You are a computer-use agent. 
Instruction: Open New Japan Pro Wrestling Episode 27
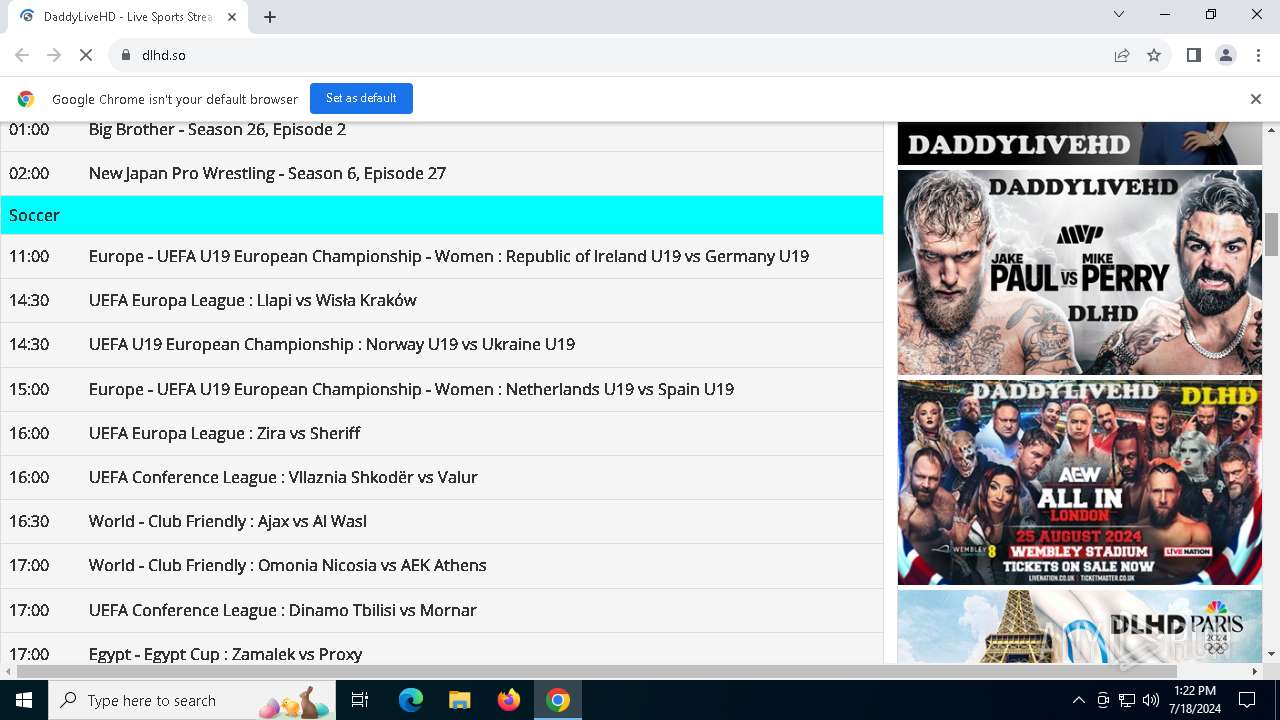pyautogui.click(x=267, y=173)
